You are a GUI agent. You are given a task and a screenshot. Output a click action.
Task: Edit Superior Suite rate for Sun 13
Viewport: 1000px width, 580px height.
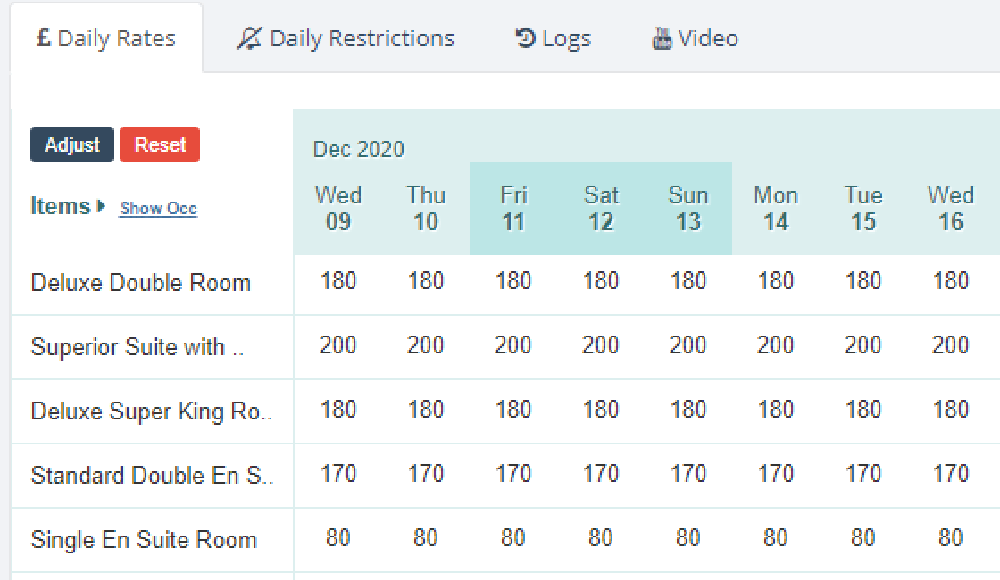point(688,345)
